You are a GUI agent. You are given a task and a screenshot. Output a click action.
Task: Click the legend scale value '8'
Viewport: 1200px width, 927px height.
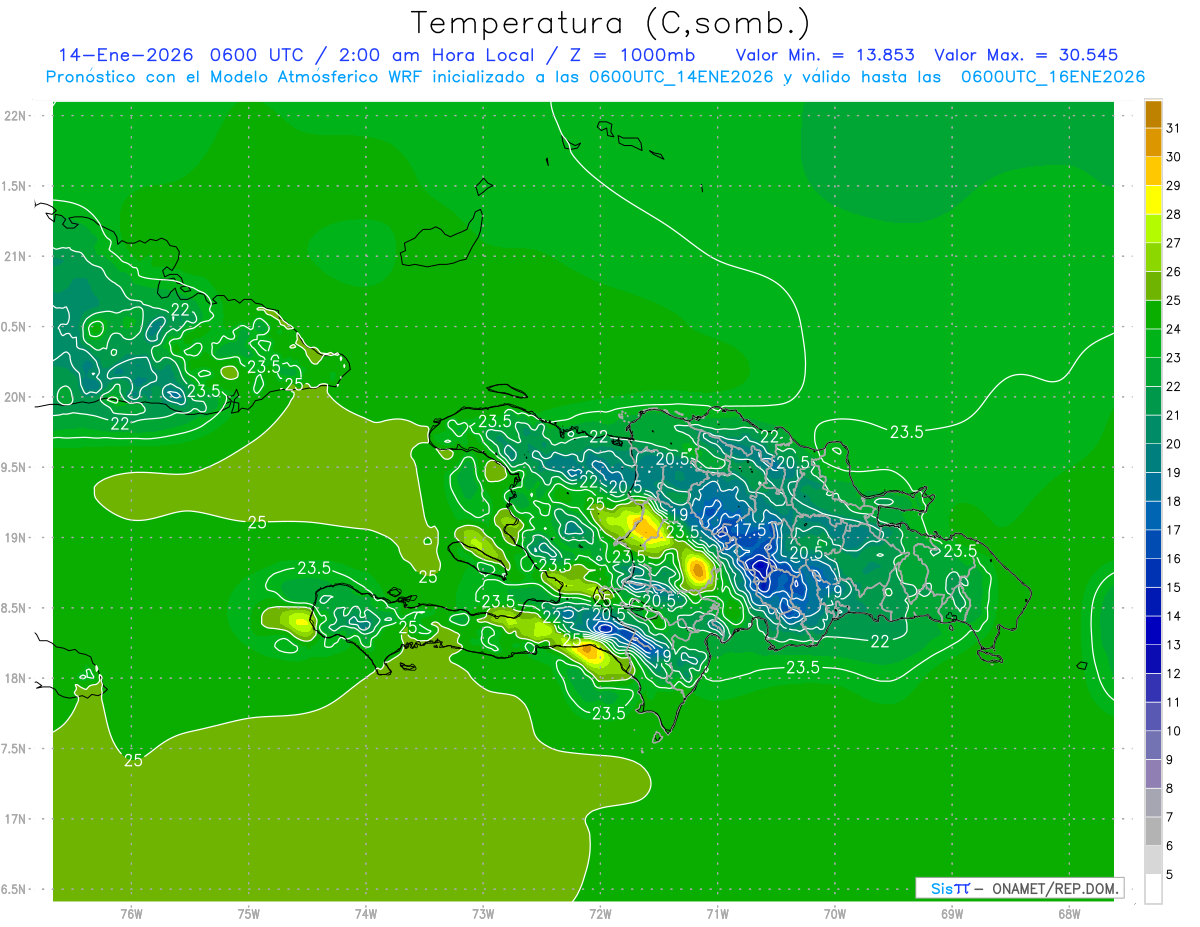coord(1170,789)
